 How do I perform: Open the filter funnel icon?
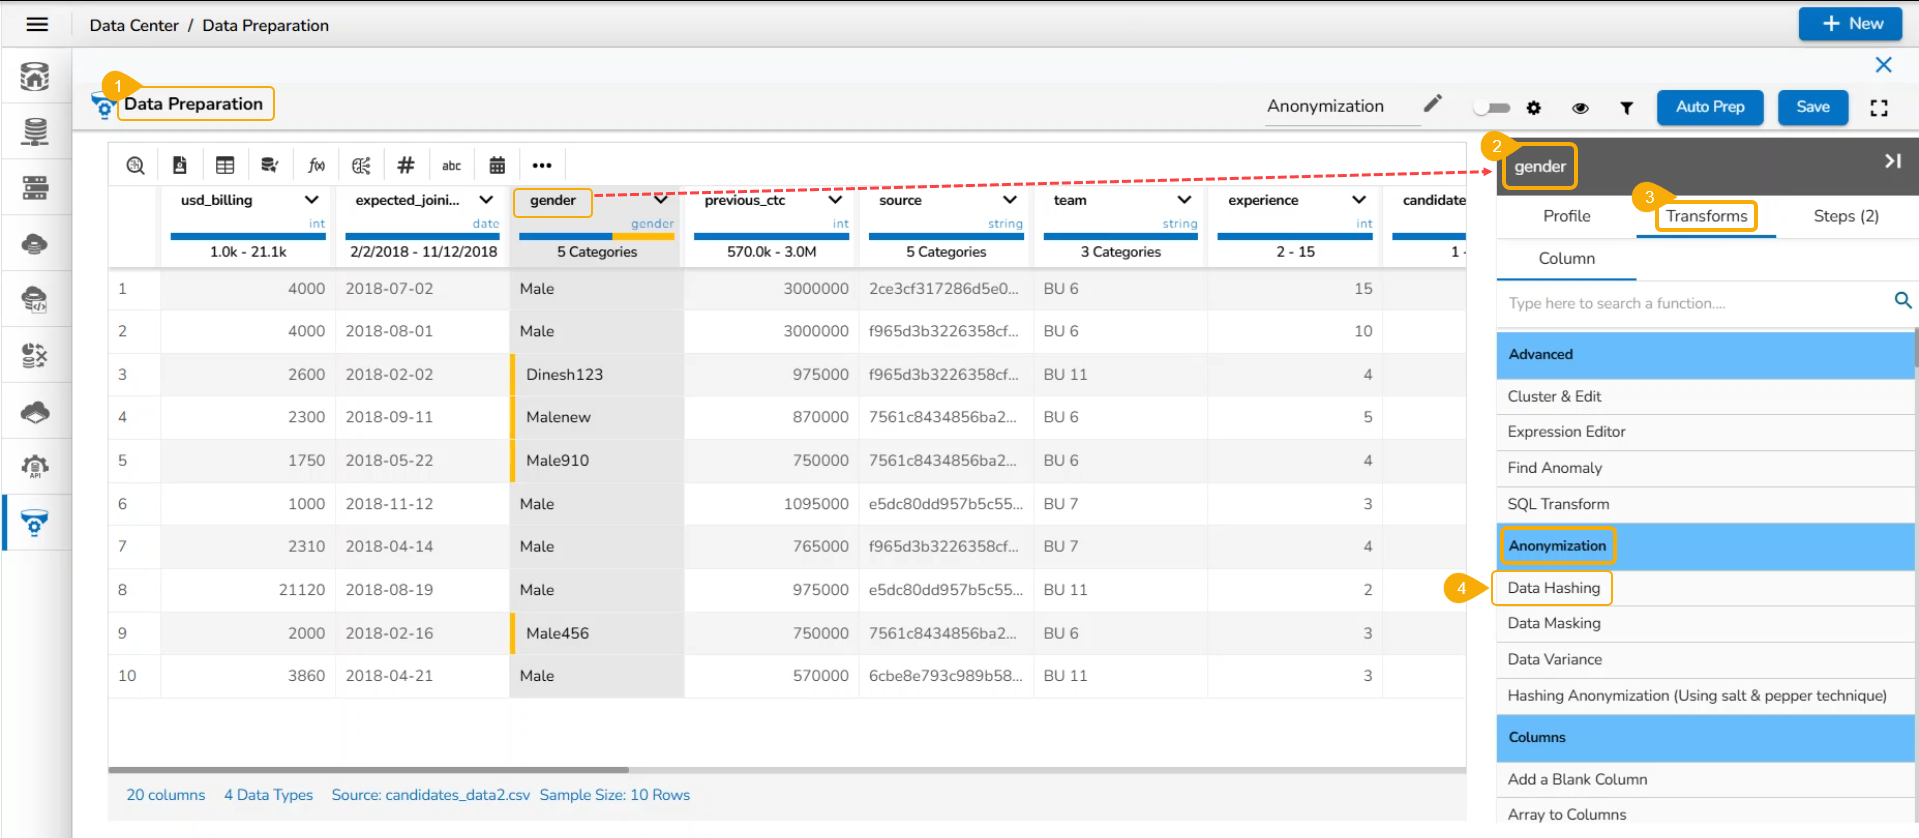1627,108
